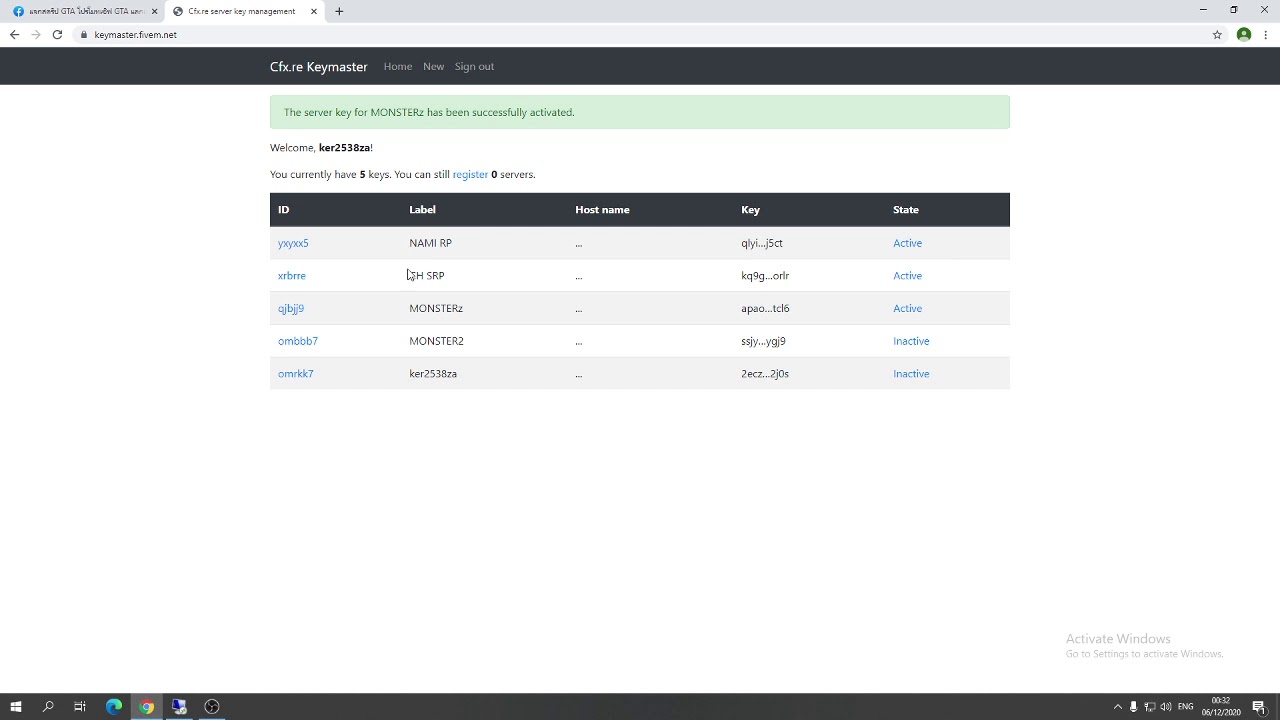Open the Chrome profile avatar
This screenshot has height=720, width=1280.
point(1244,34)
